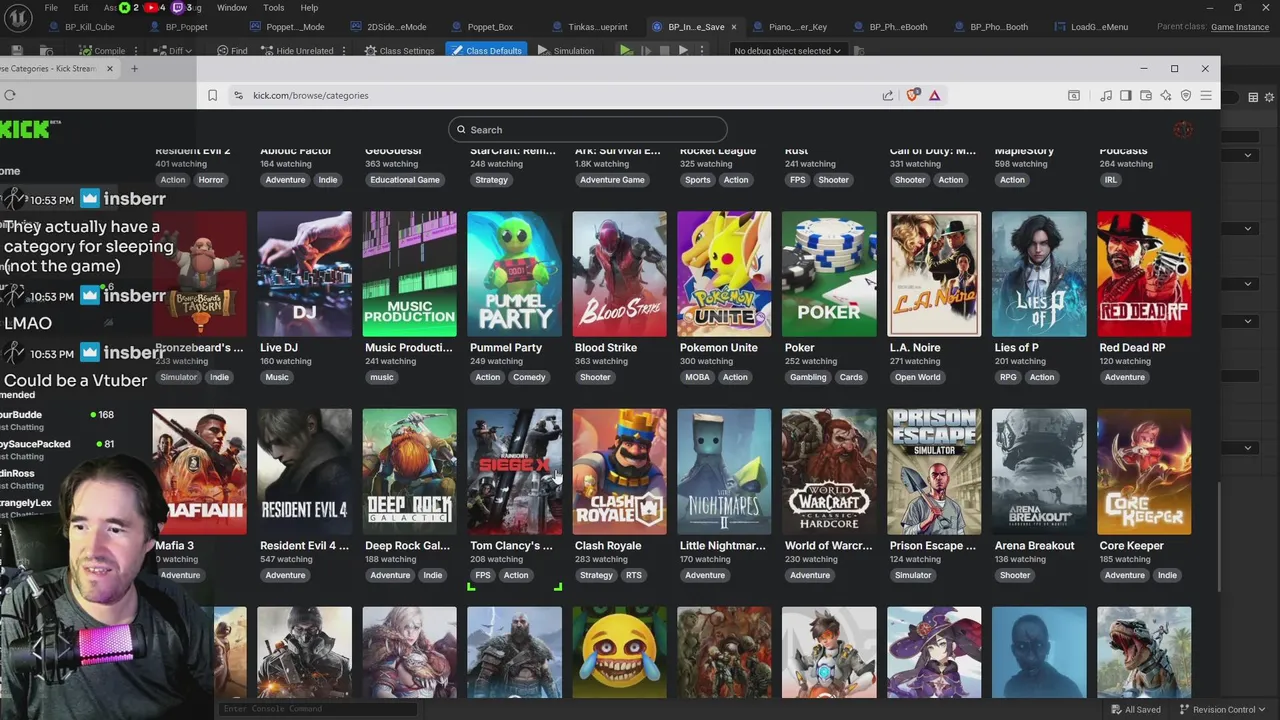This screenshot has width=1280, height=720.
Task: Click Compile in the Unreal Blueprint toolbar
Action: click(103, 51)
